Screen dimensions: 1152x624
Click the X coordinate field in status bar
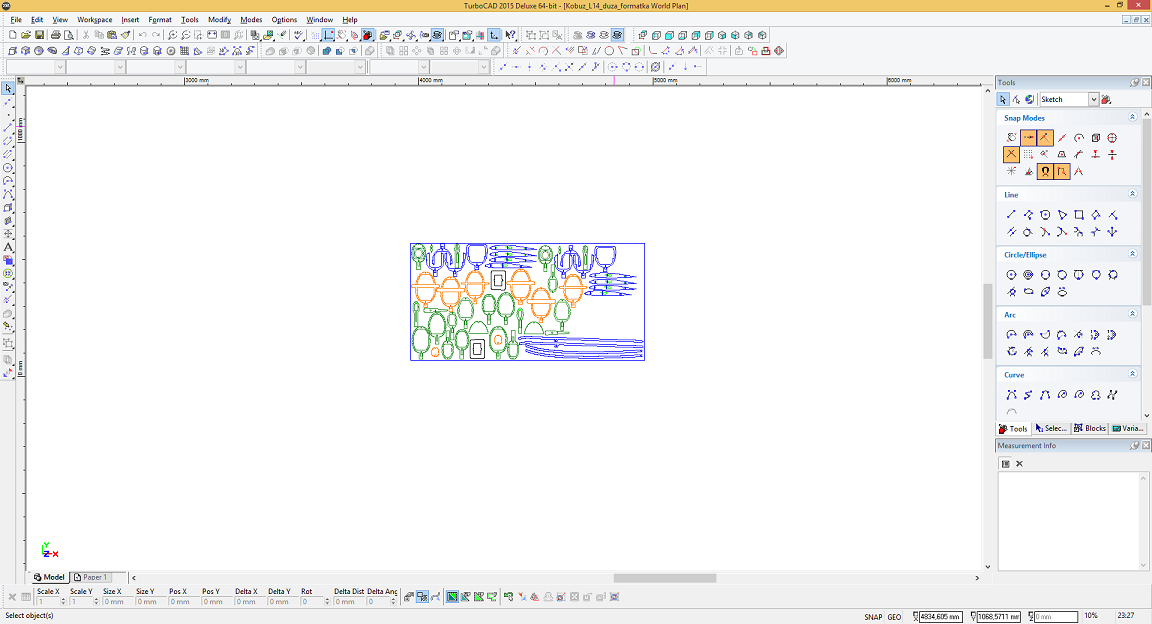coord(940,617)
